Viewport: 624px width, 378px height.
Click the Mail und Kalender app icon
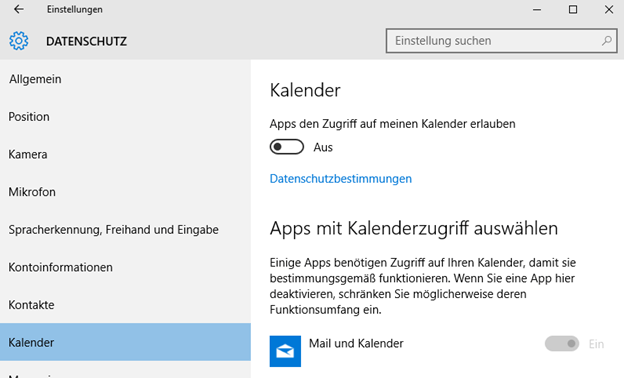285,351
